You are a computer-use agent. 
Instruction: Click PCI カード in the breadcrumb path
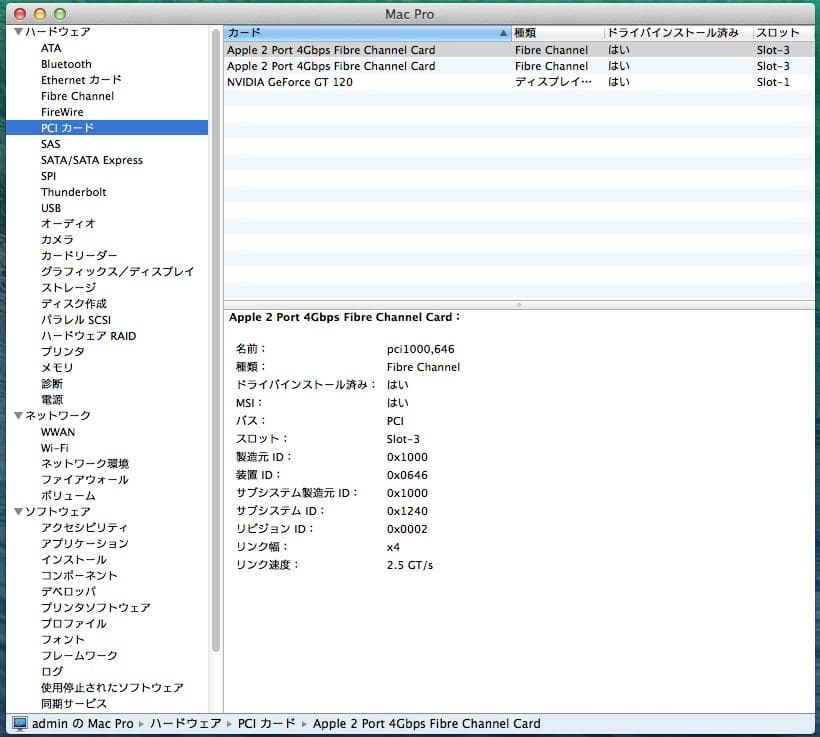(x=264, y=723)
